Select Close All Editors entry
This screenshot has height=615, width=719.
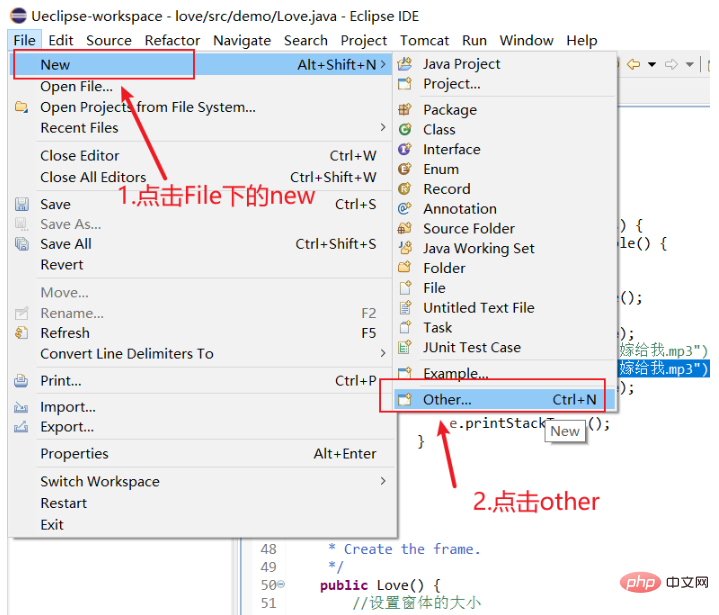point(202,177)
